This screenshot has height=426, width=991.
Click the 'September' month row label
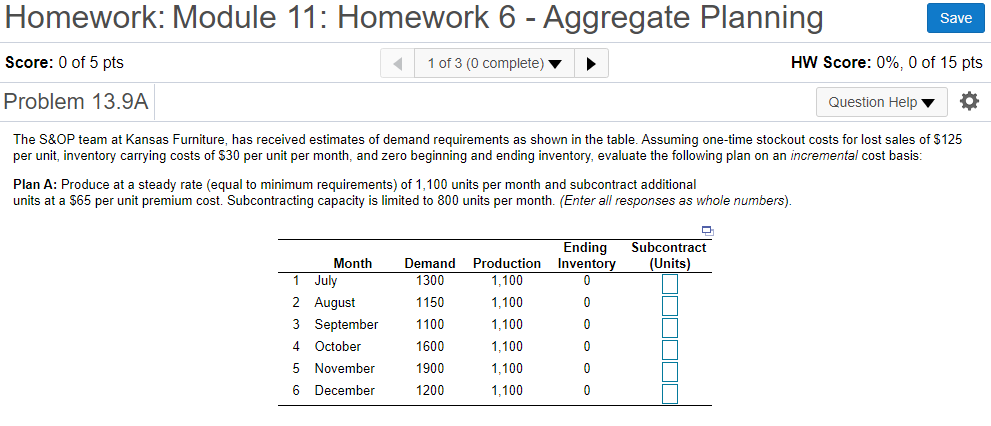pos(346,325)
